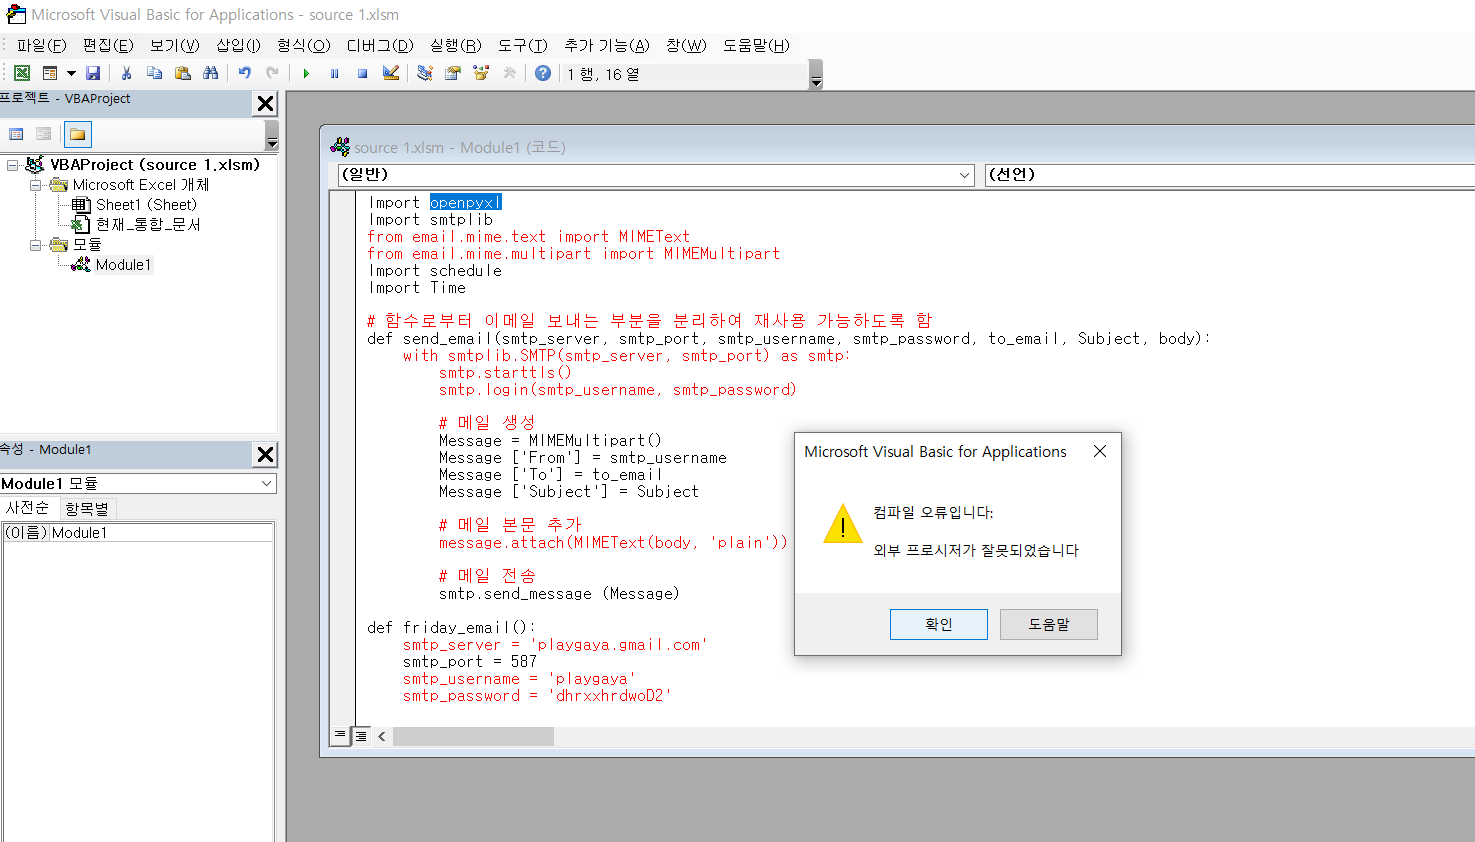Click 확인 in the compile error dialog
This screenshot has width=1475, height=842.
coord(938,624)
